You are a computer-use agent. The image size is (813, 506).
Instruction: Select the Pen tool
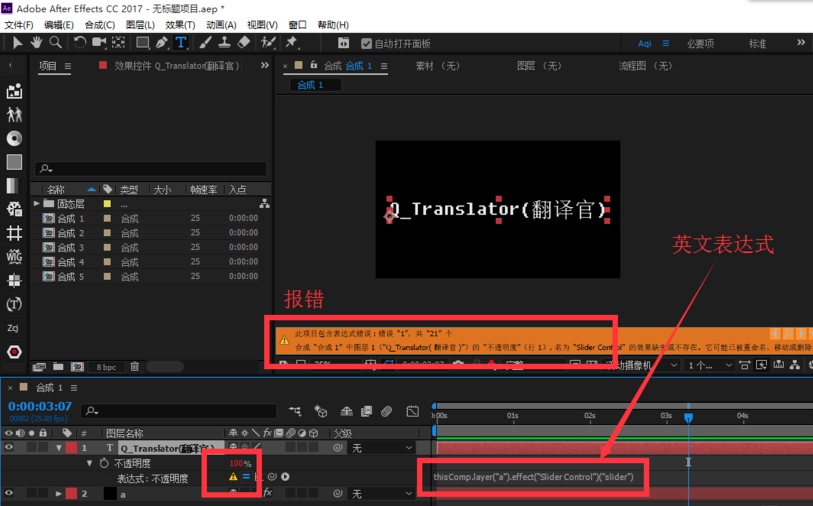(x=162, y=43)
